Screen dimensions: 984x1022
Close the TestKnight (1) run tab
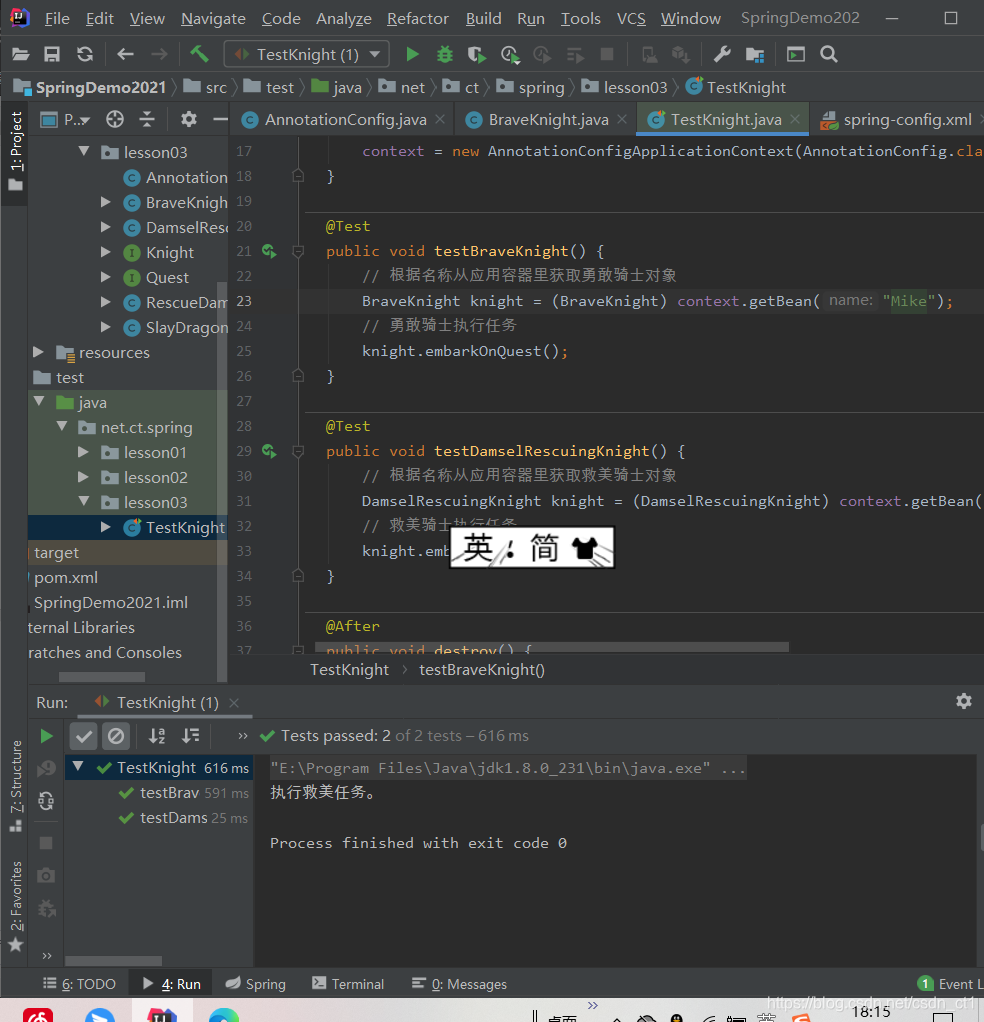click(x=234, y=703)
